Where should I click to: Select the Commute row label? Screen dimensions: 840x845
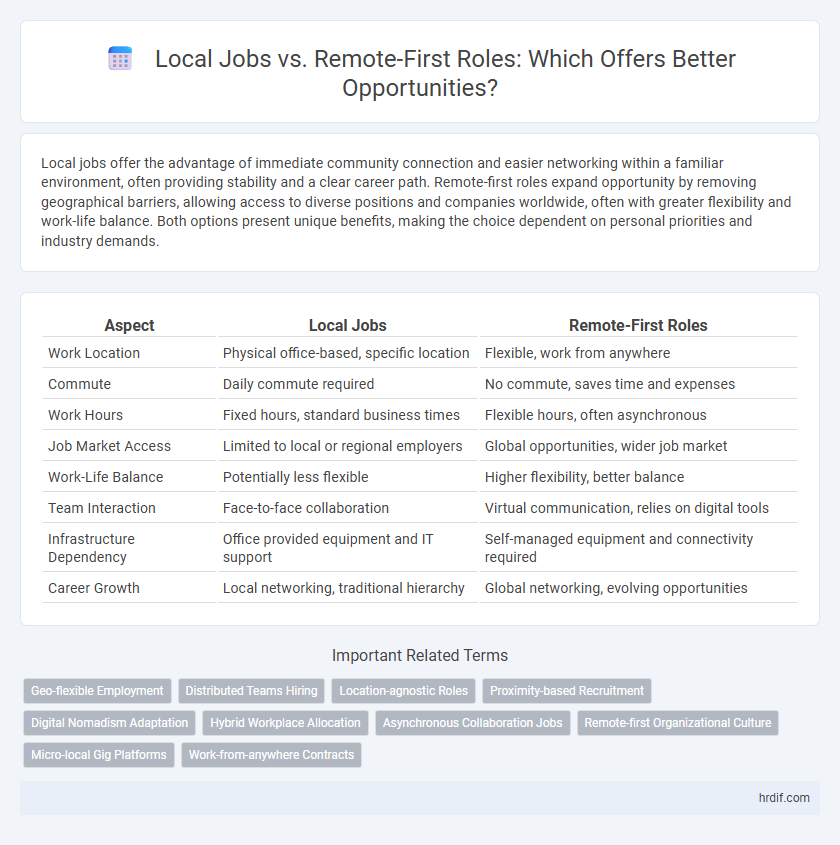(x=79, y=384)
